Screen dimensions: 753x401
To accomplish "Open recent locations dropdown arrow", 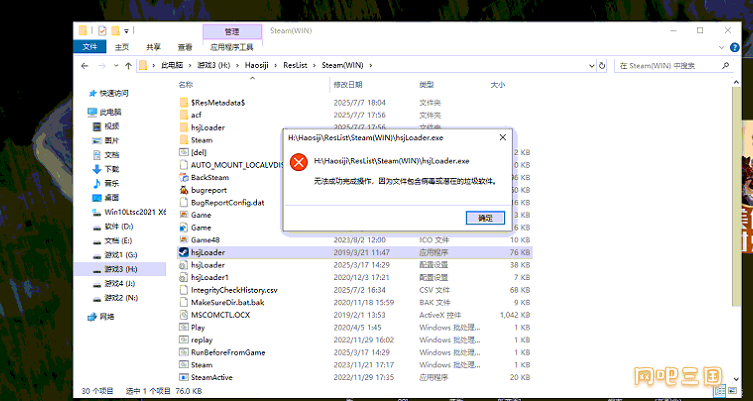I will (116, 66).
